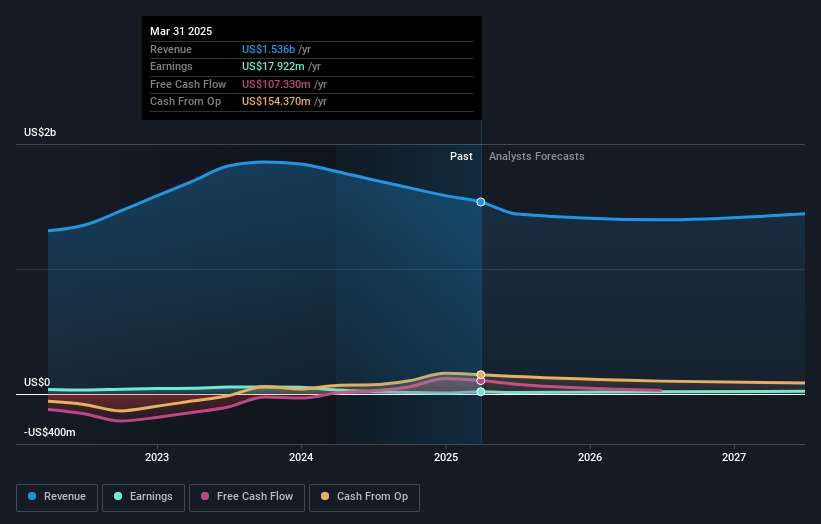Click the US$1.536b revenue value

(268, 49)
